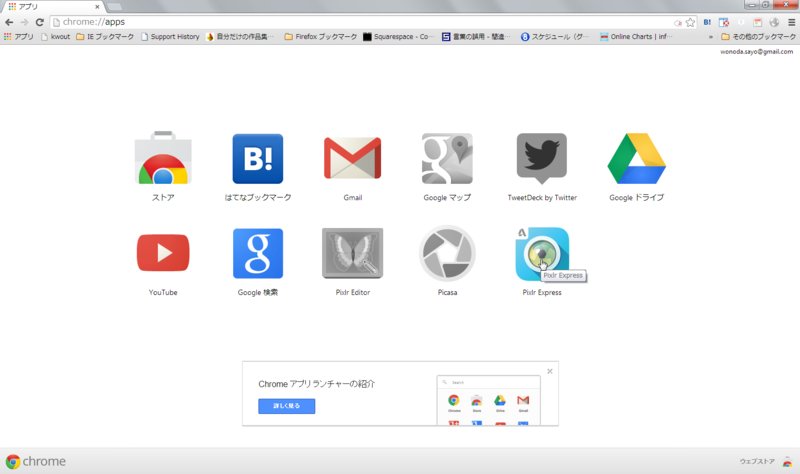800x474 pixels.
Task: Open a new tab with the new-tab button
Action: click(x=114, y=7)
